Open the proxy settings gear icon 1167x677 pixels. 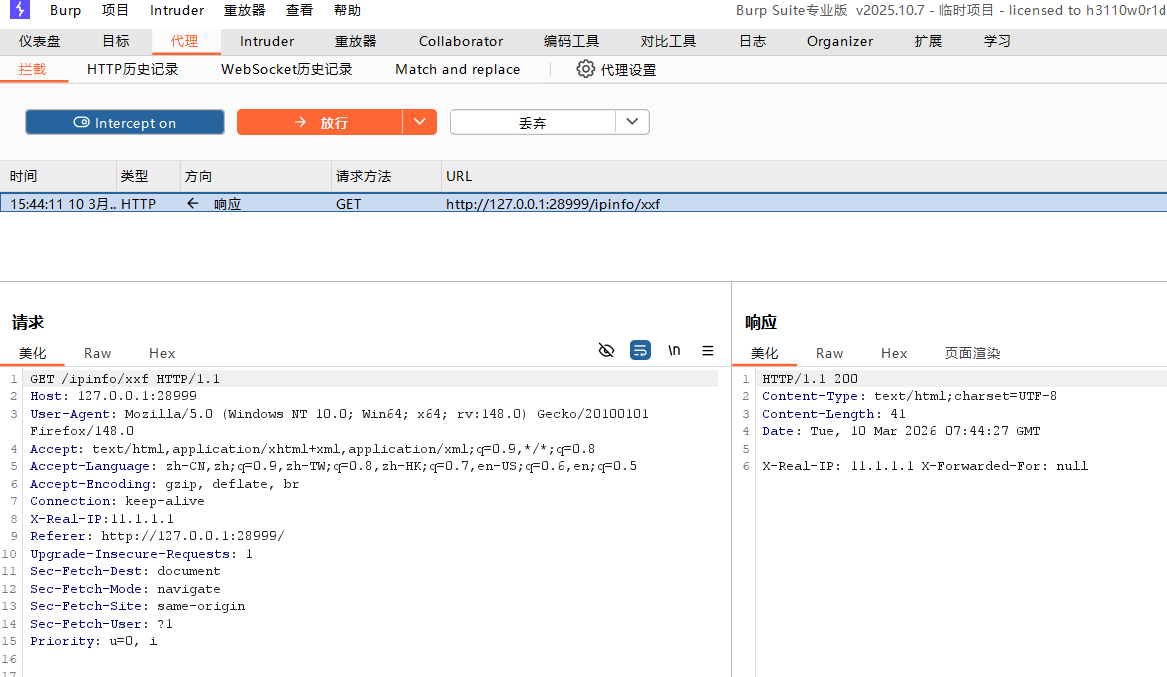click(x=586, y=69)
